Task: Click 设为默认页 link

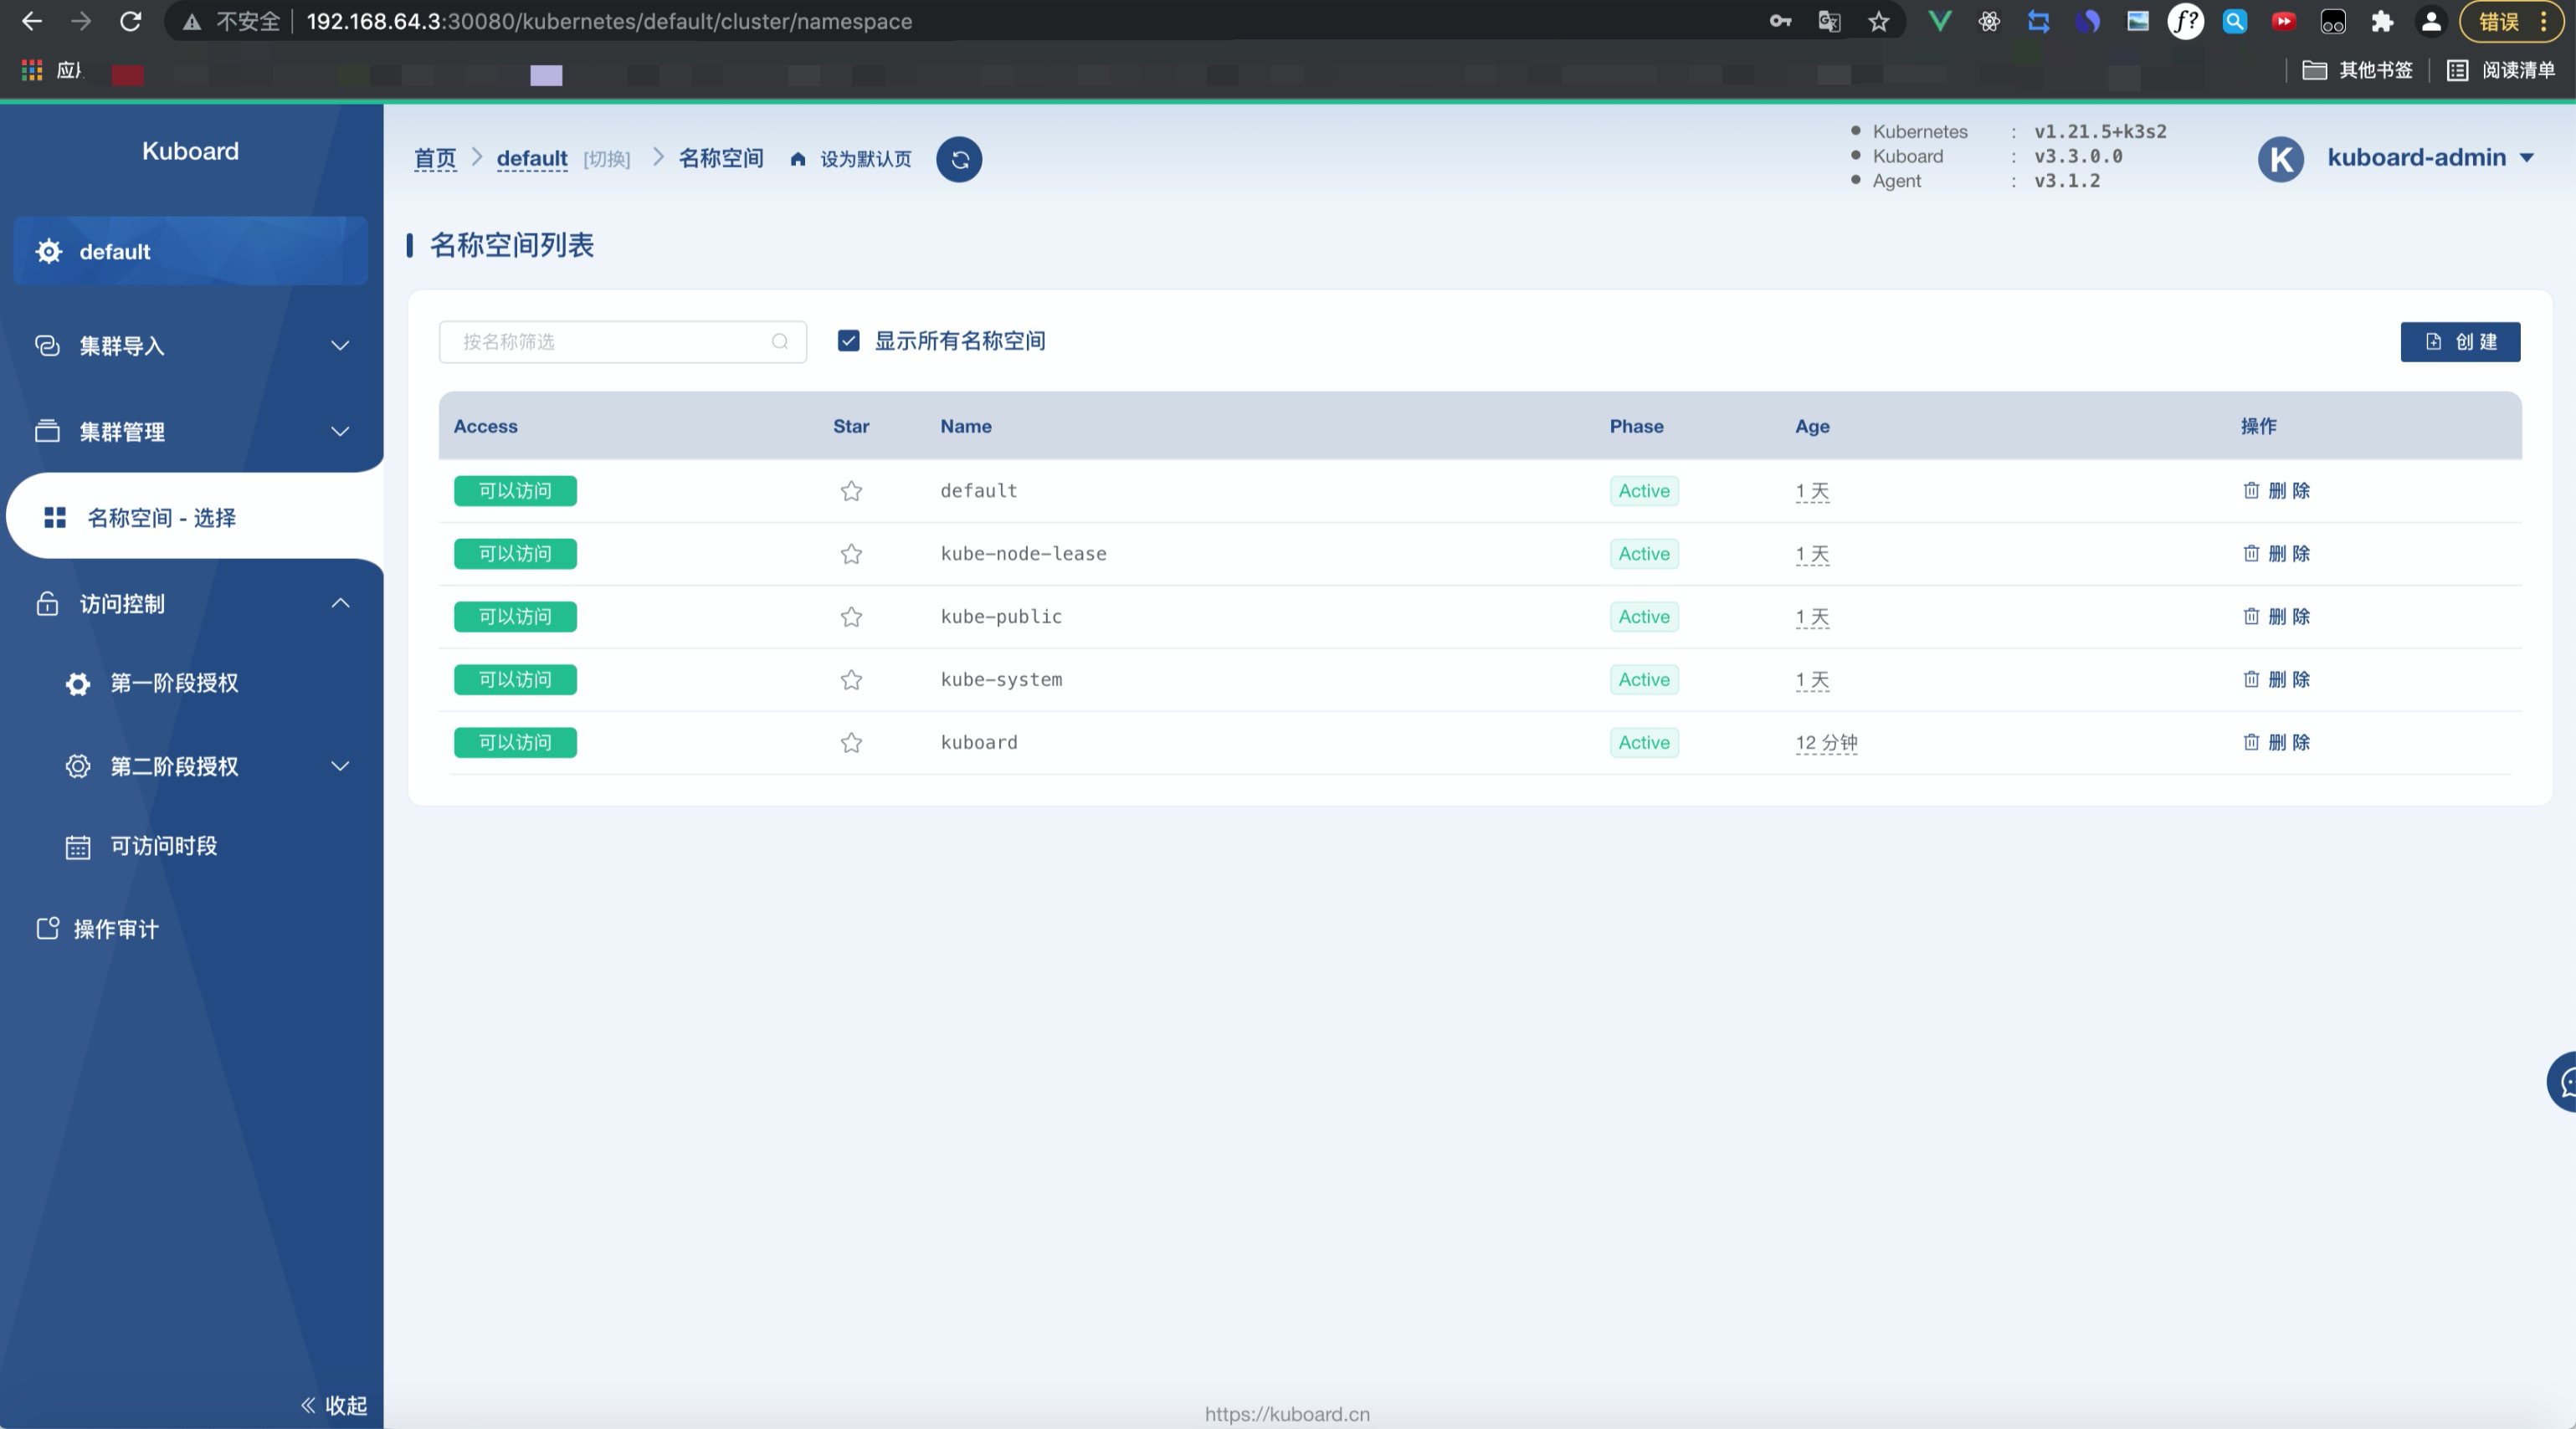Action: [x=866, y=159]
